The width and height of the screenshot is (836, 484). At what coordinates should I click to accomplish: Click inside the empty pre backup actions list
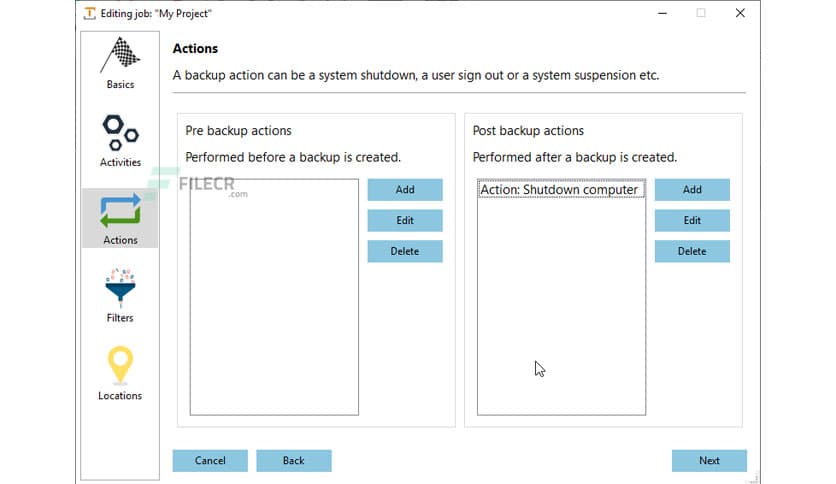pos(273,300)
